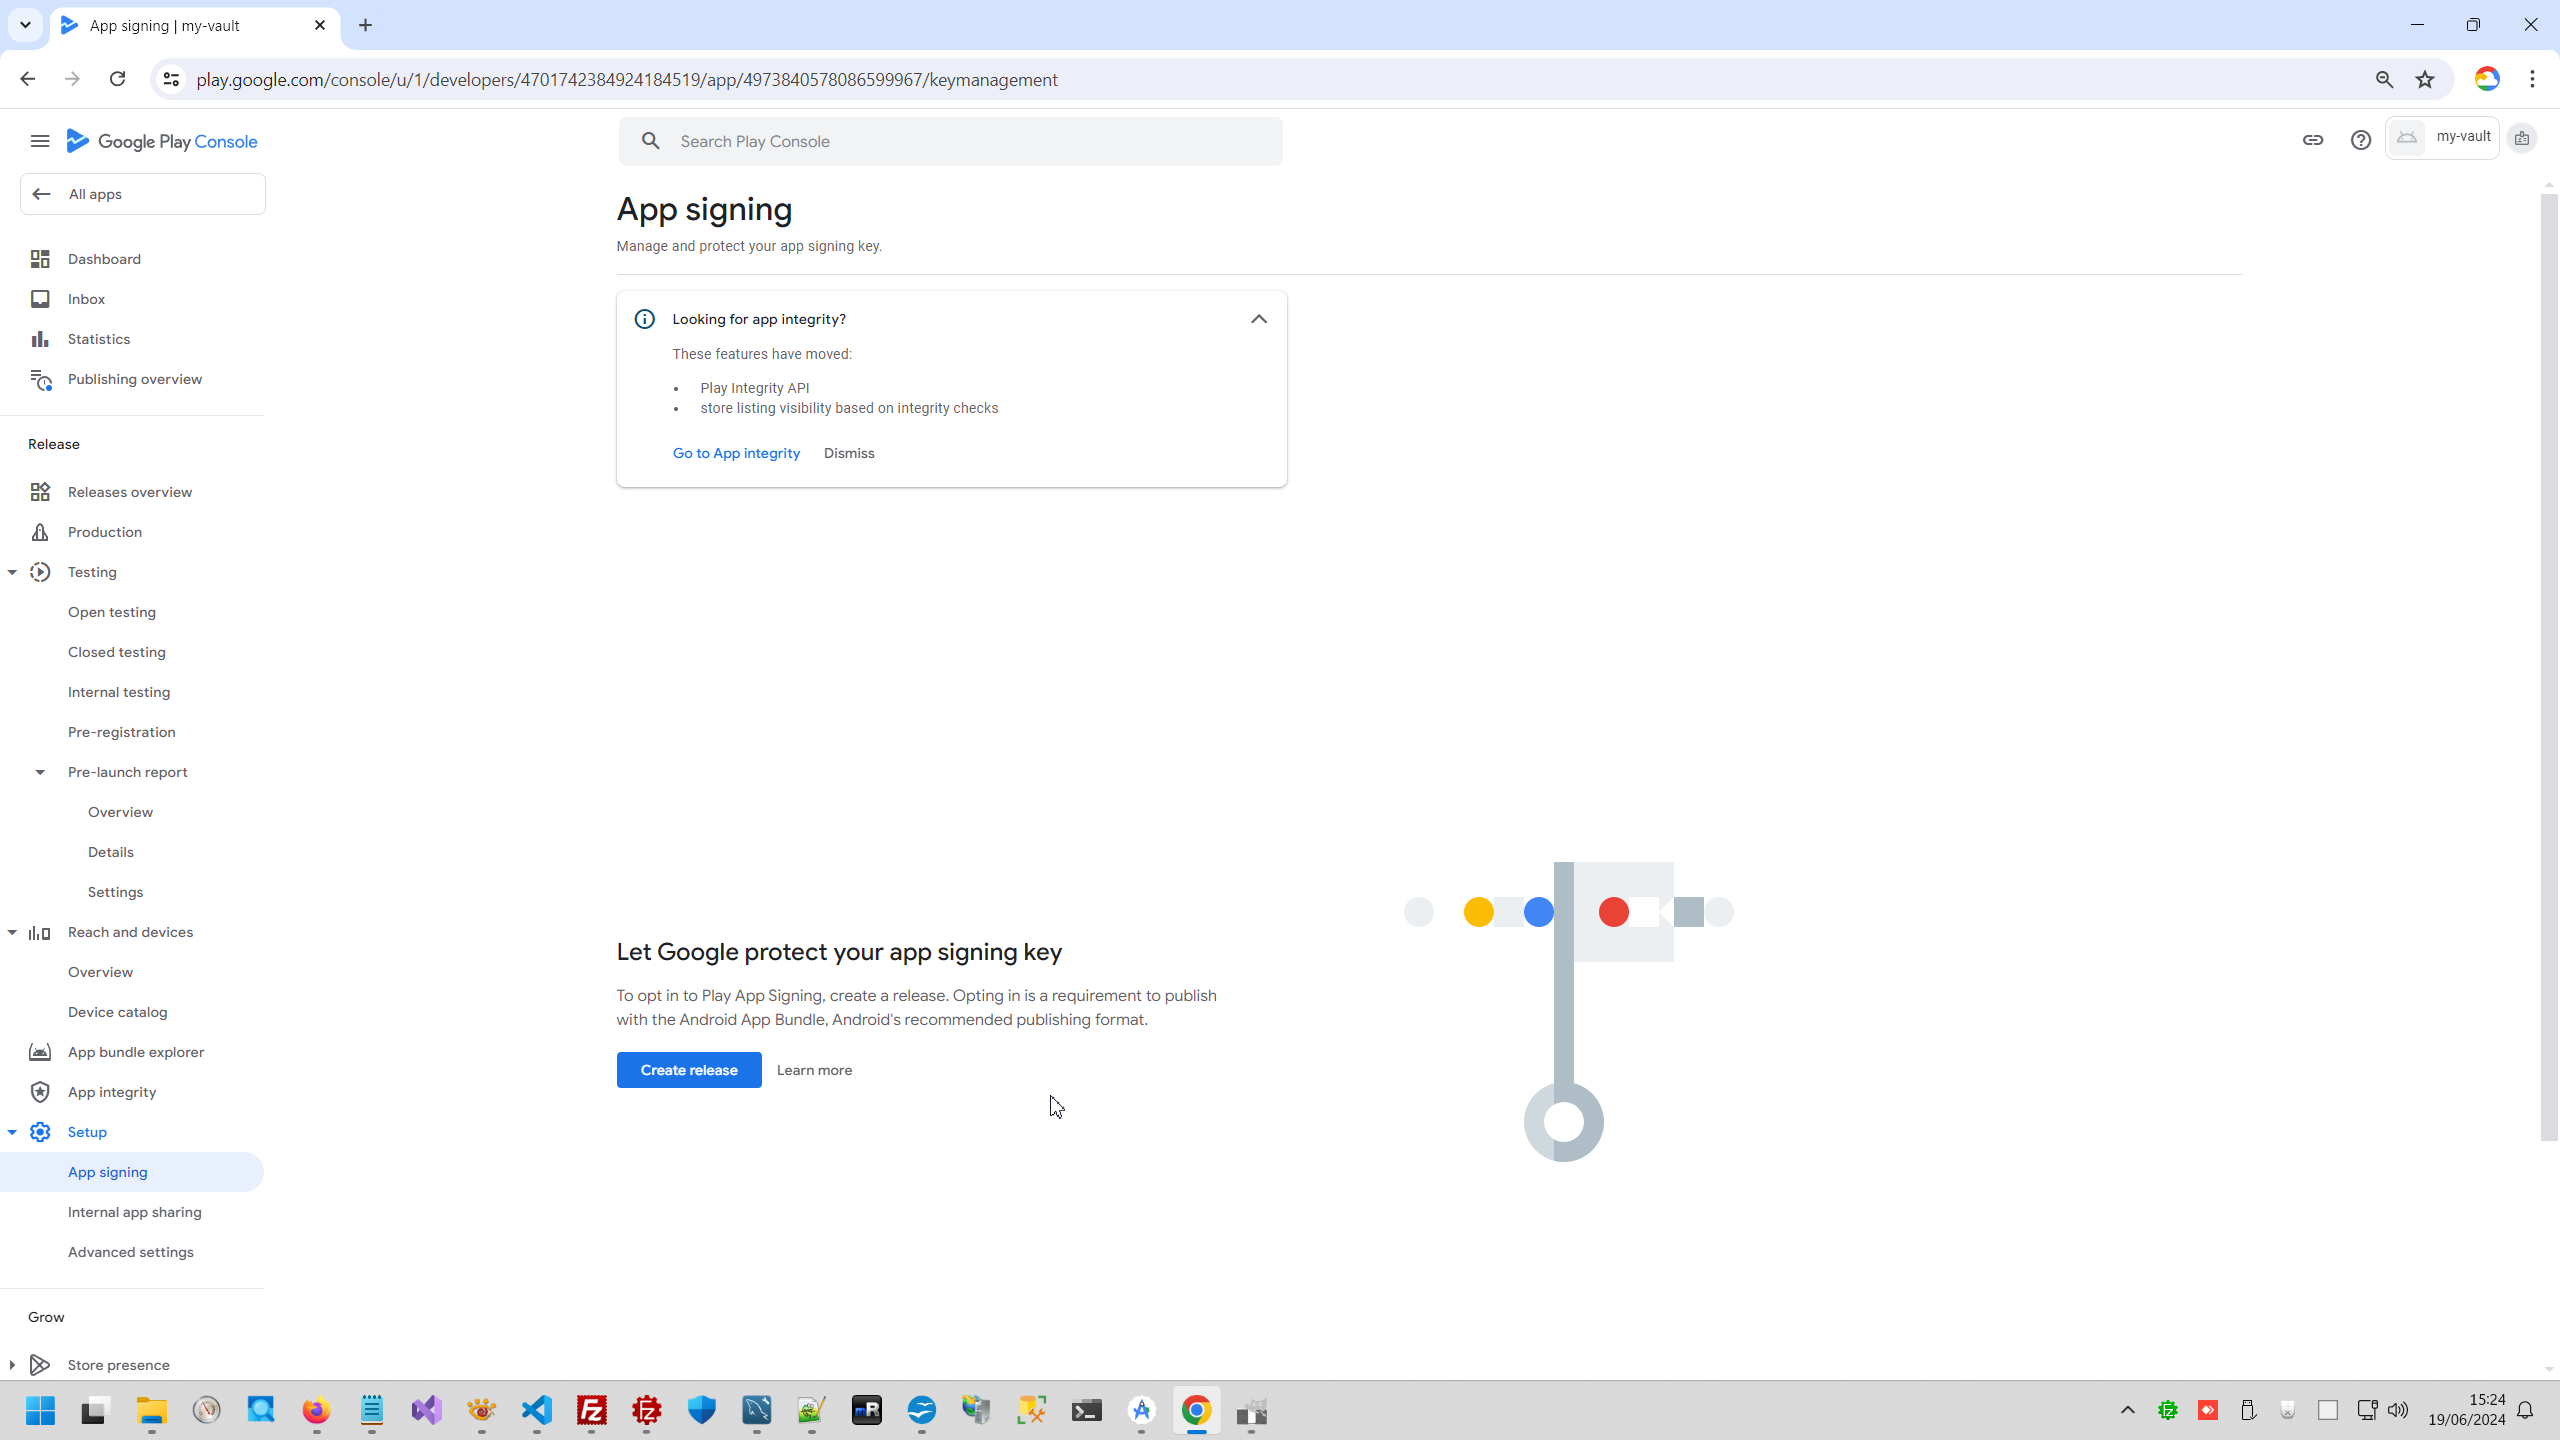Collapse the Testing section arrow
This screenshot has height=1440, width=2560.
pyautogui.click(x=12, y=572)
